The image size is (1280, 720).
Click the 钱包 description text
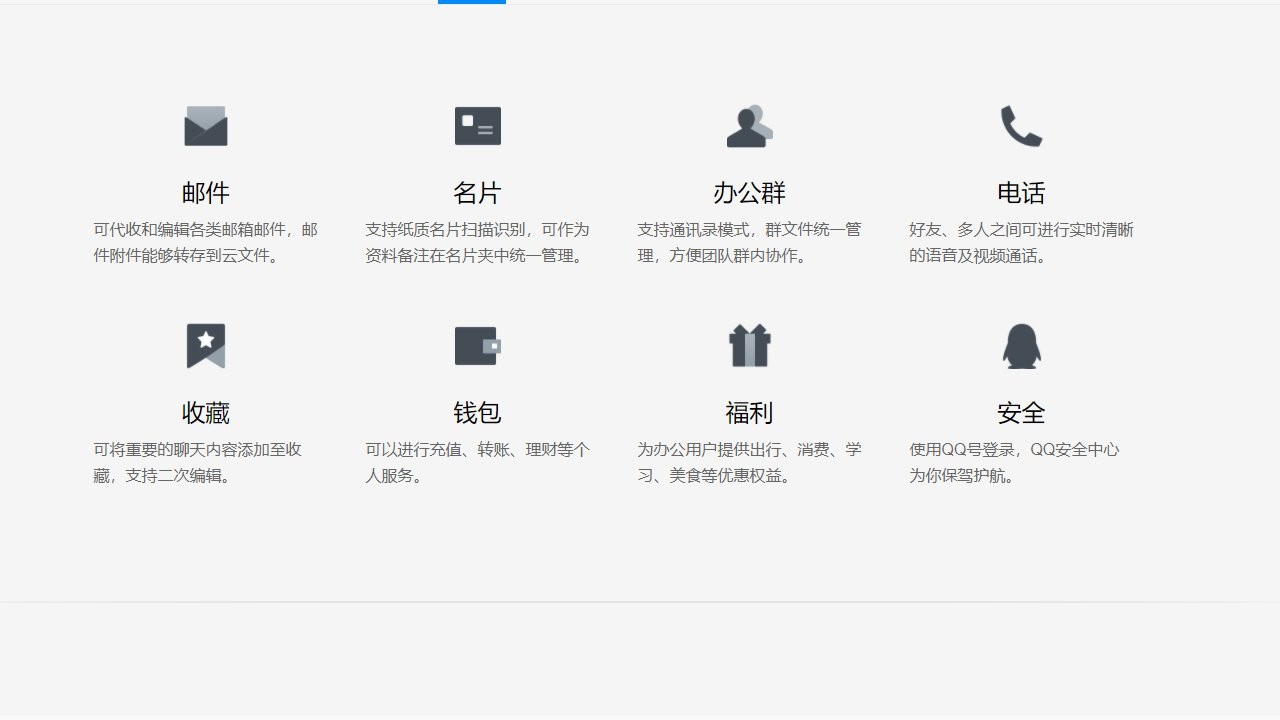pyautogui.click(x=477, y=462)
